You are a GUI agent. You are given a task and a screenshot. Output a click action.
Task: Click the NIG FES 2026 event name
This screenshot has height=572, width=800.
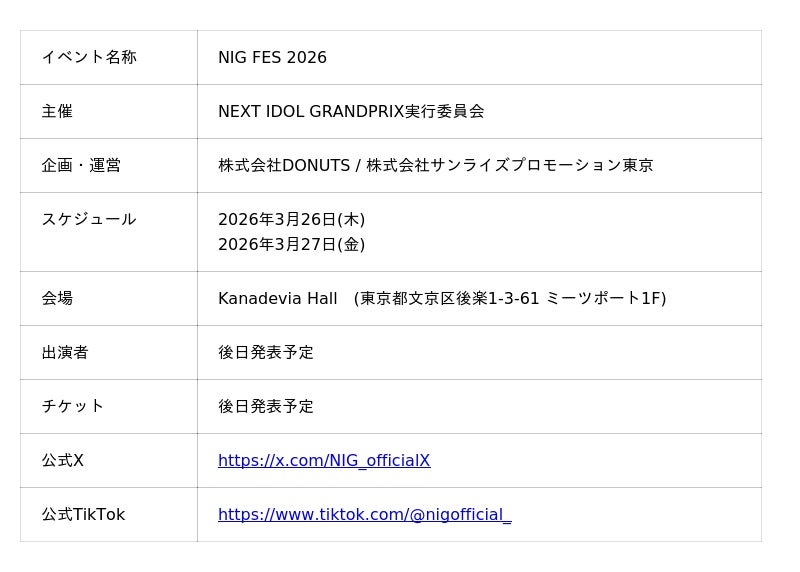tap(272, 58)
